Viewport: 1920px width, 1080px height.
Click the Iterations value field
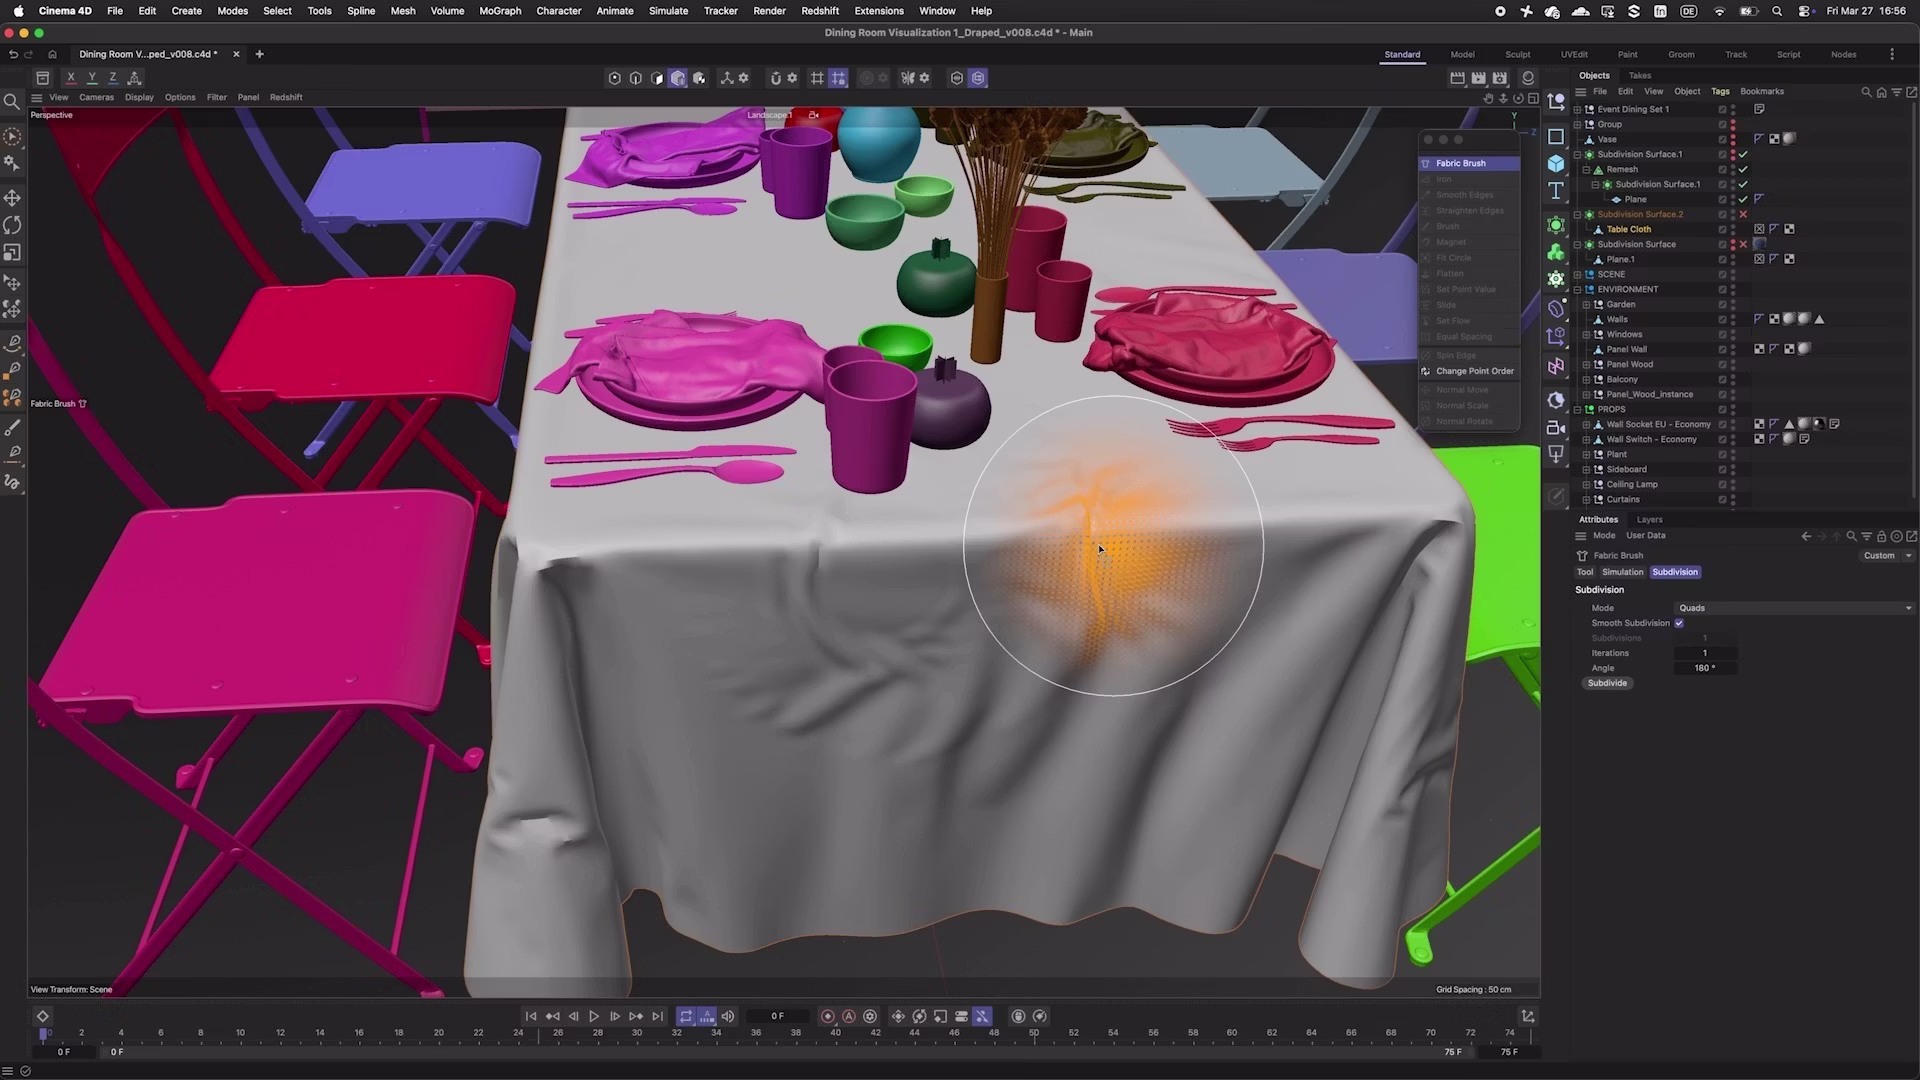coord(1705,653)
